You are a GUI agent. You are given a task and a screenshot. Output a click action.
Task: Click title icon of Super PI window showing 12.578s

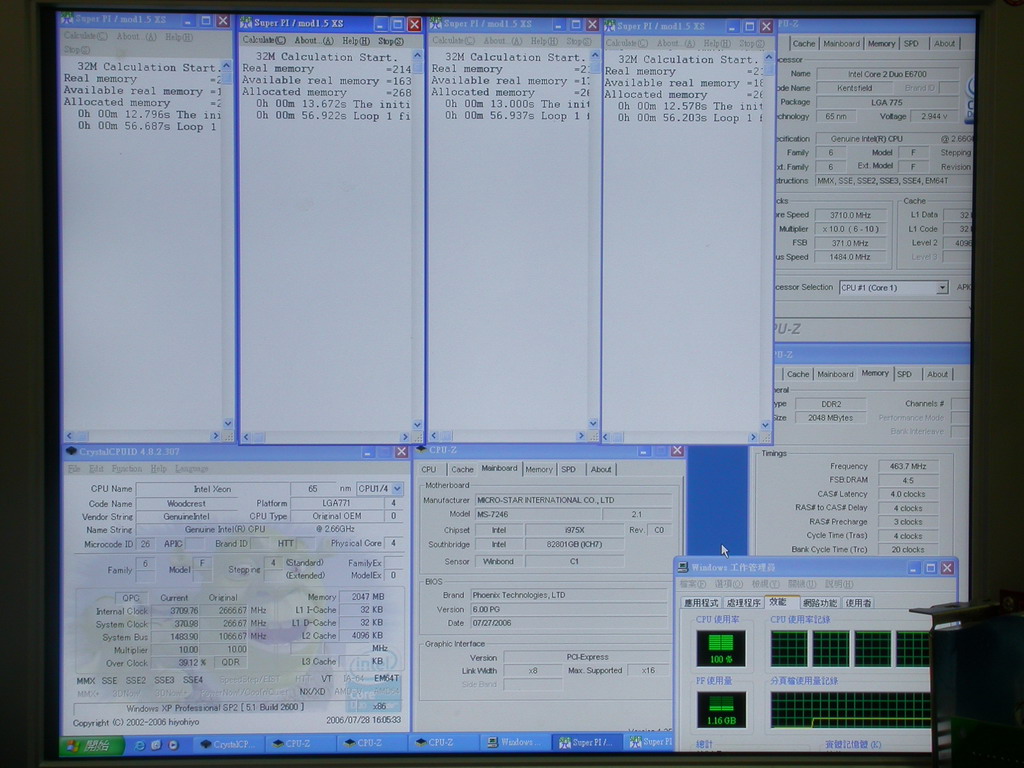tap(609, 26)
